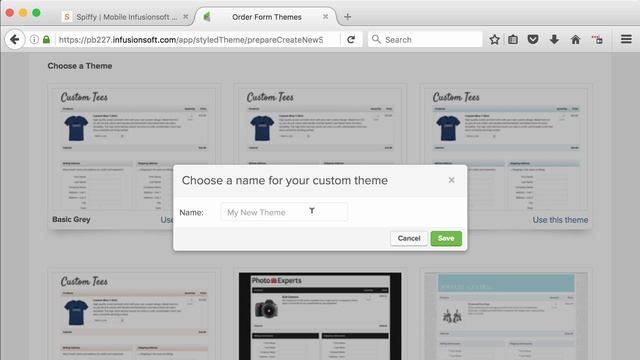Click the URL address bar
The width and height of the screenshot is (640, 360).
coord(190,40)
